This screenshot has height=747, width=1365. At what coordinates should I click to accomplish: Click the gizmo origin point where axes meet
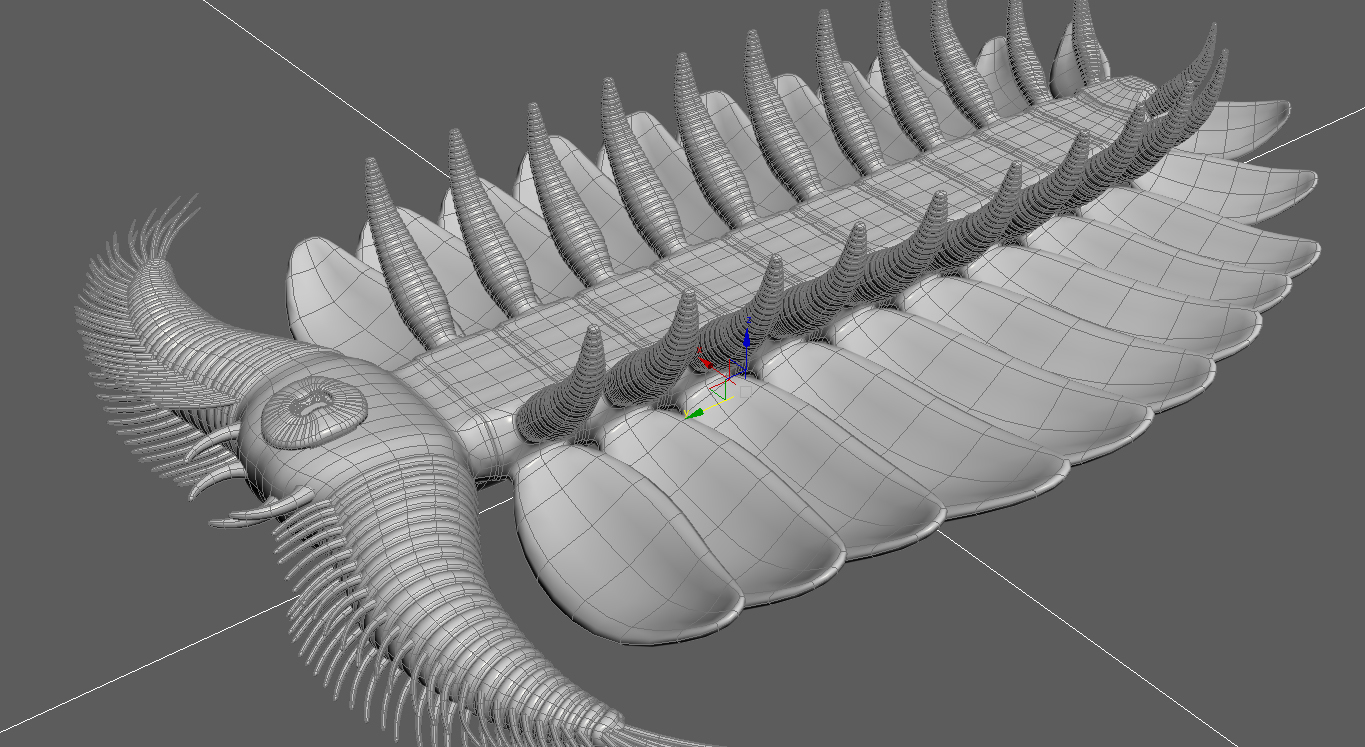click(729, 377)
